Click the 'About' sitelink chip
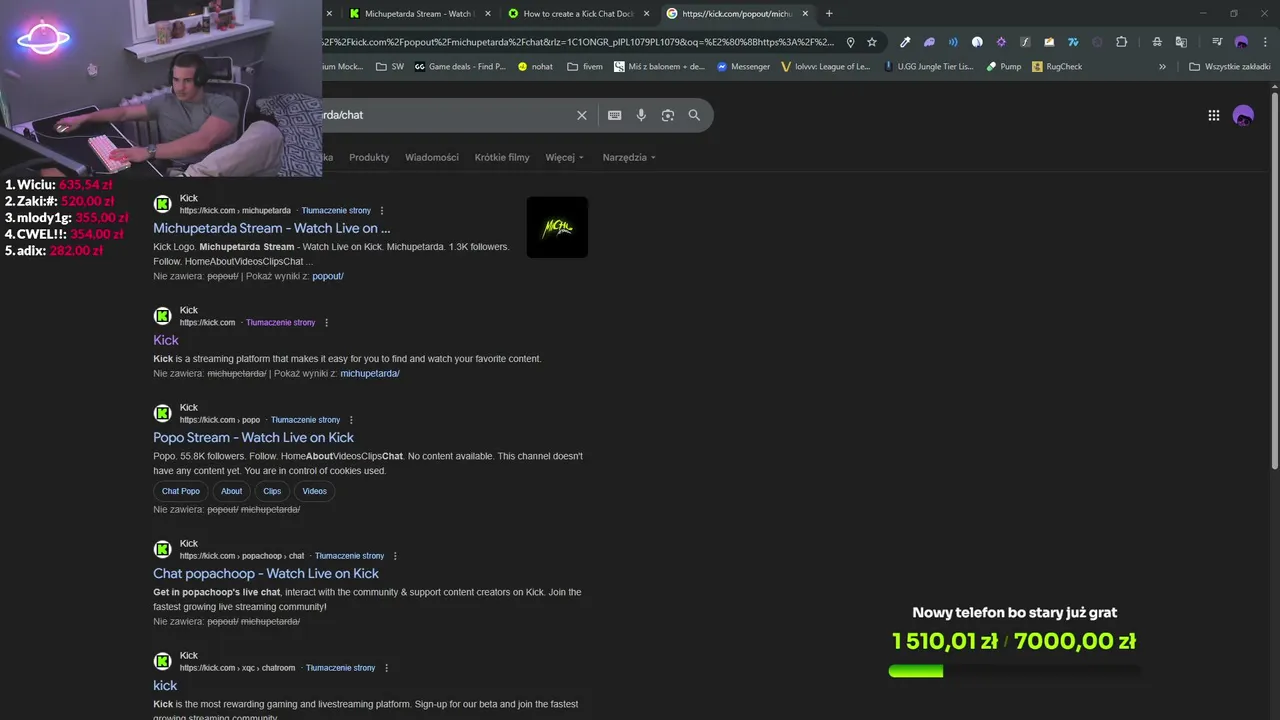The image size is (1280, 720). (232, 491)
